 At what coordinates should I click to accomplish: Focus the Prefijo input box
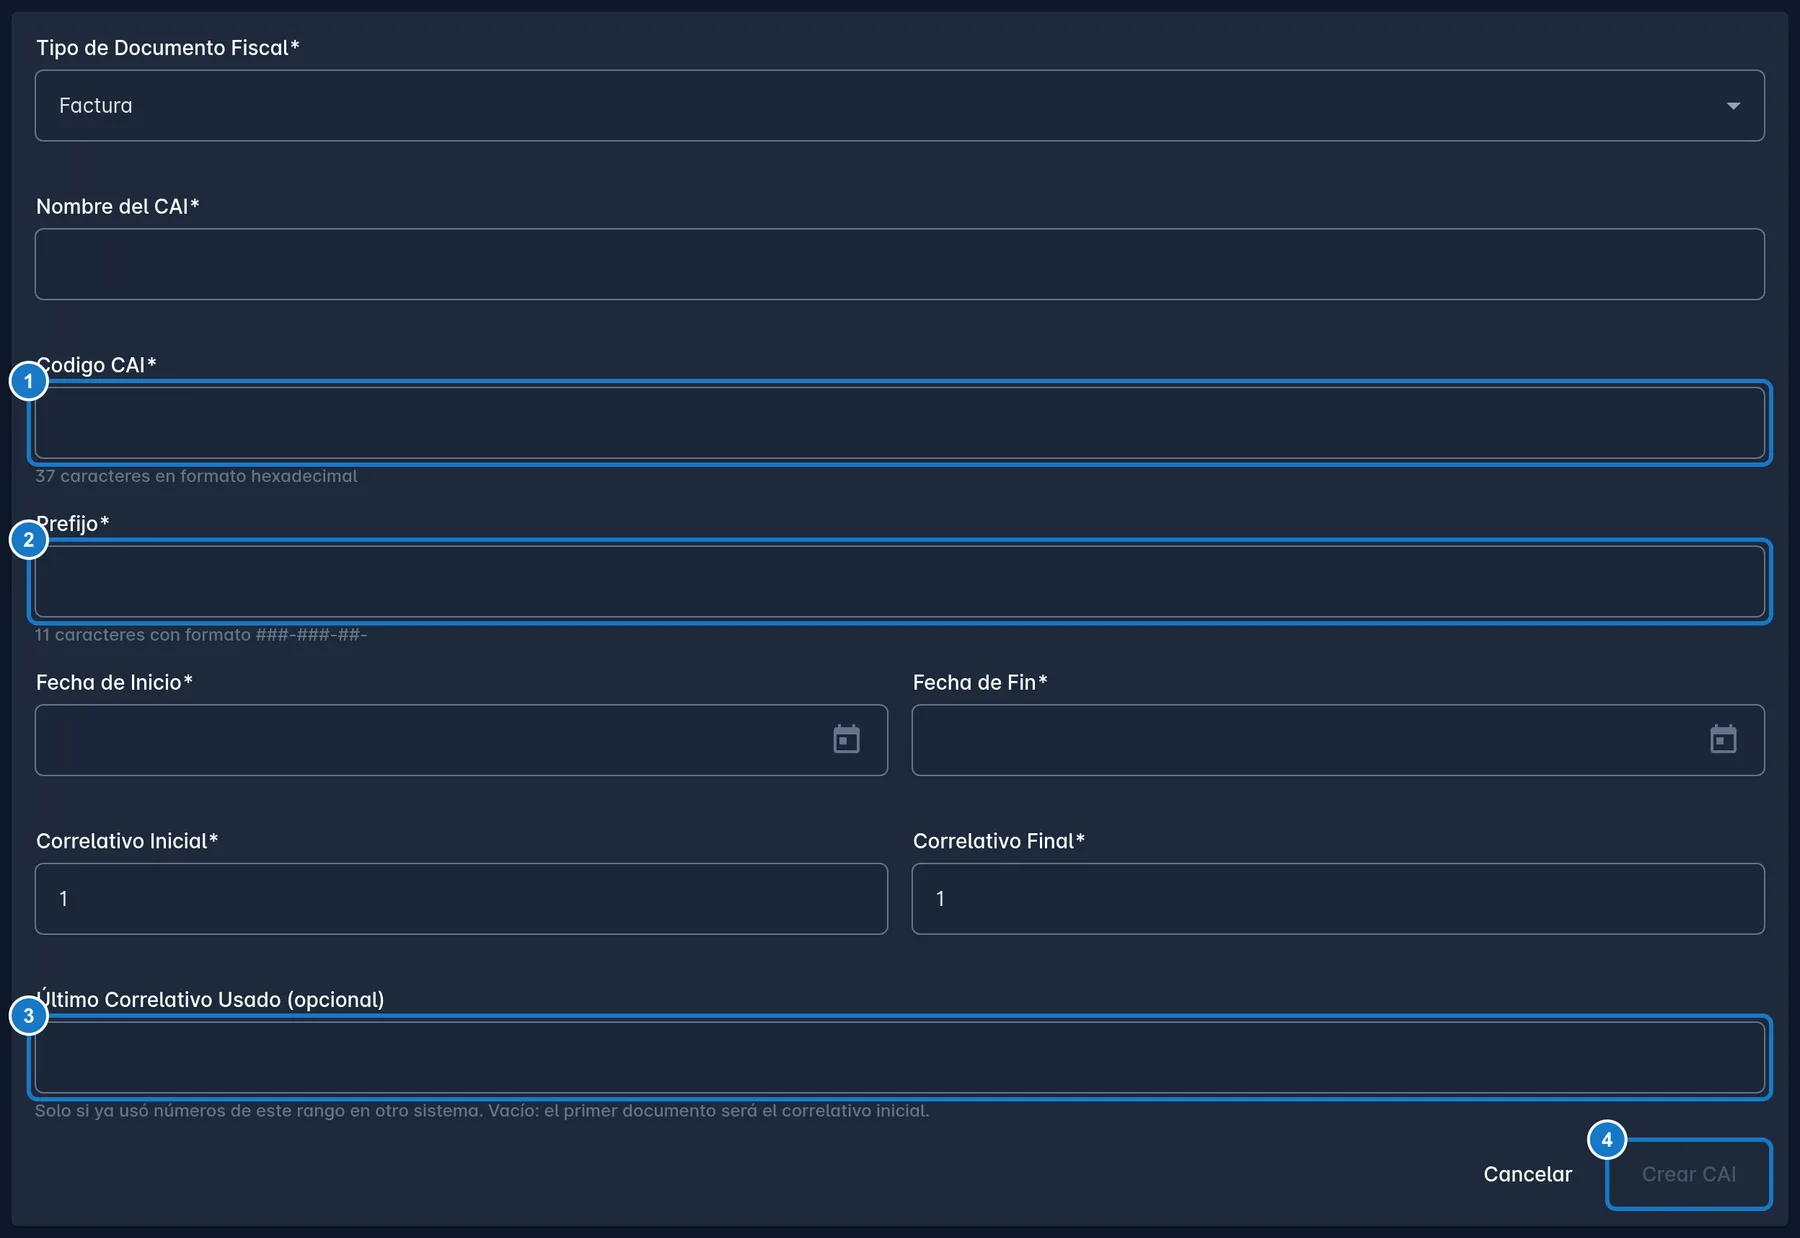(x=900, y=581)
